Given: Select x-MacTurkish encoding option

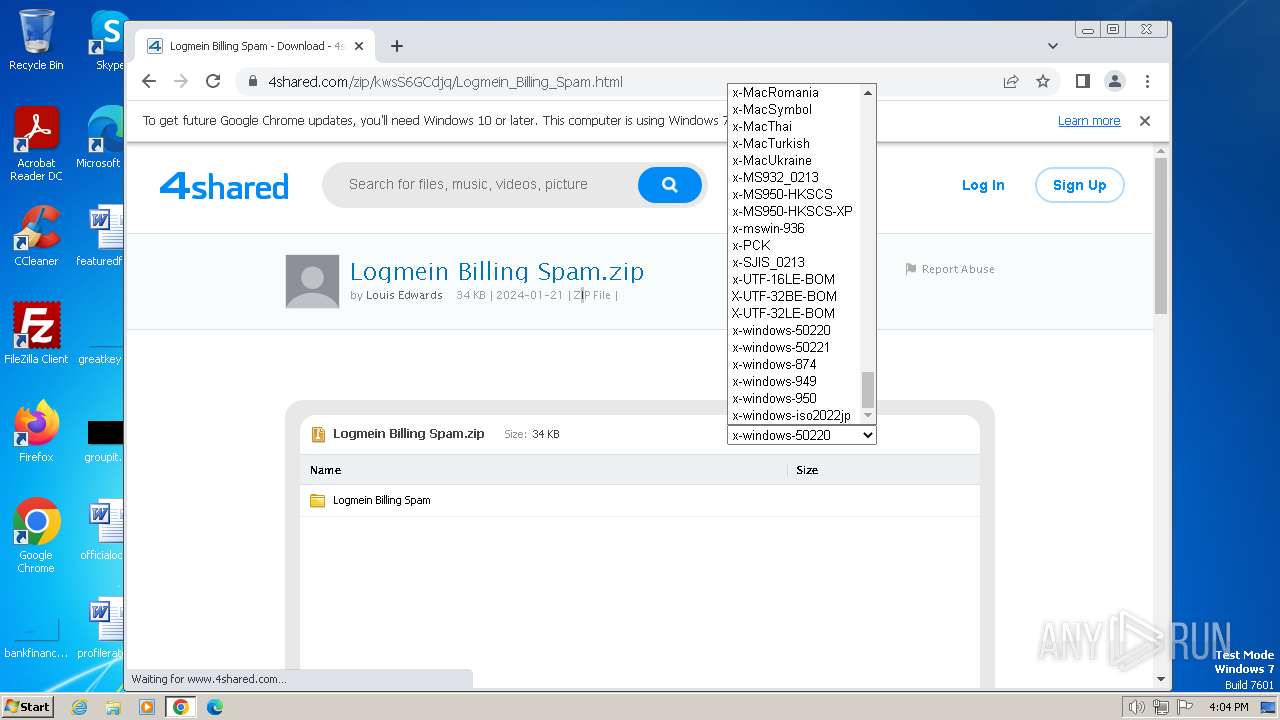Looking at the screenshot, I should pyautogui.click(x=794, y=143).
